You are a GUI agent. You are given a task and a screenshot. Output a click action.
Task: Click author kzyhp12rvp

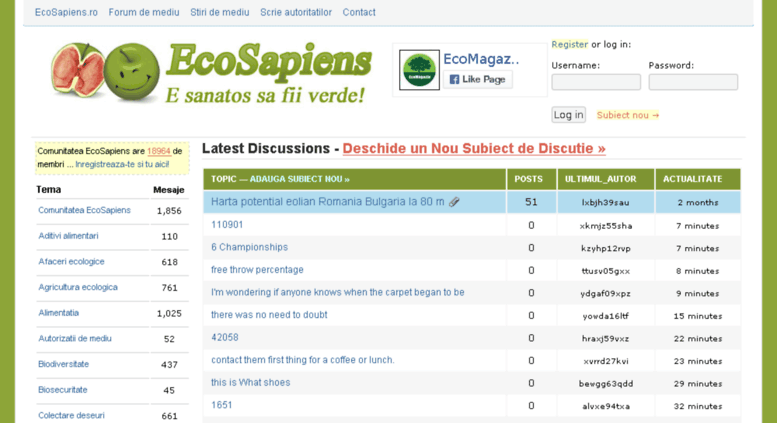[x=606, y=248]
